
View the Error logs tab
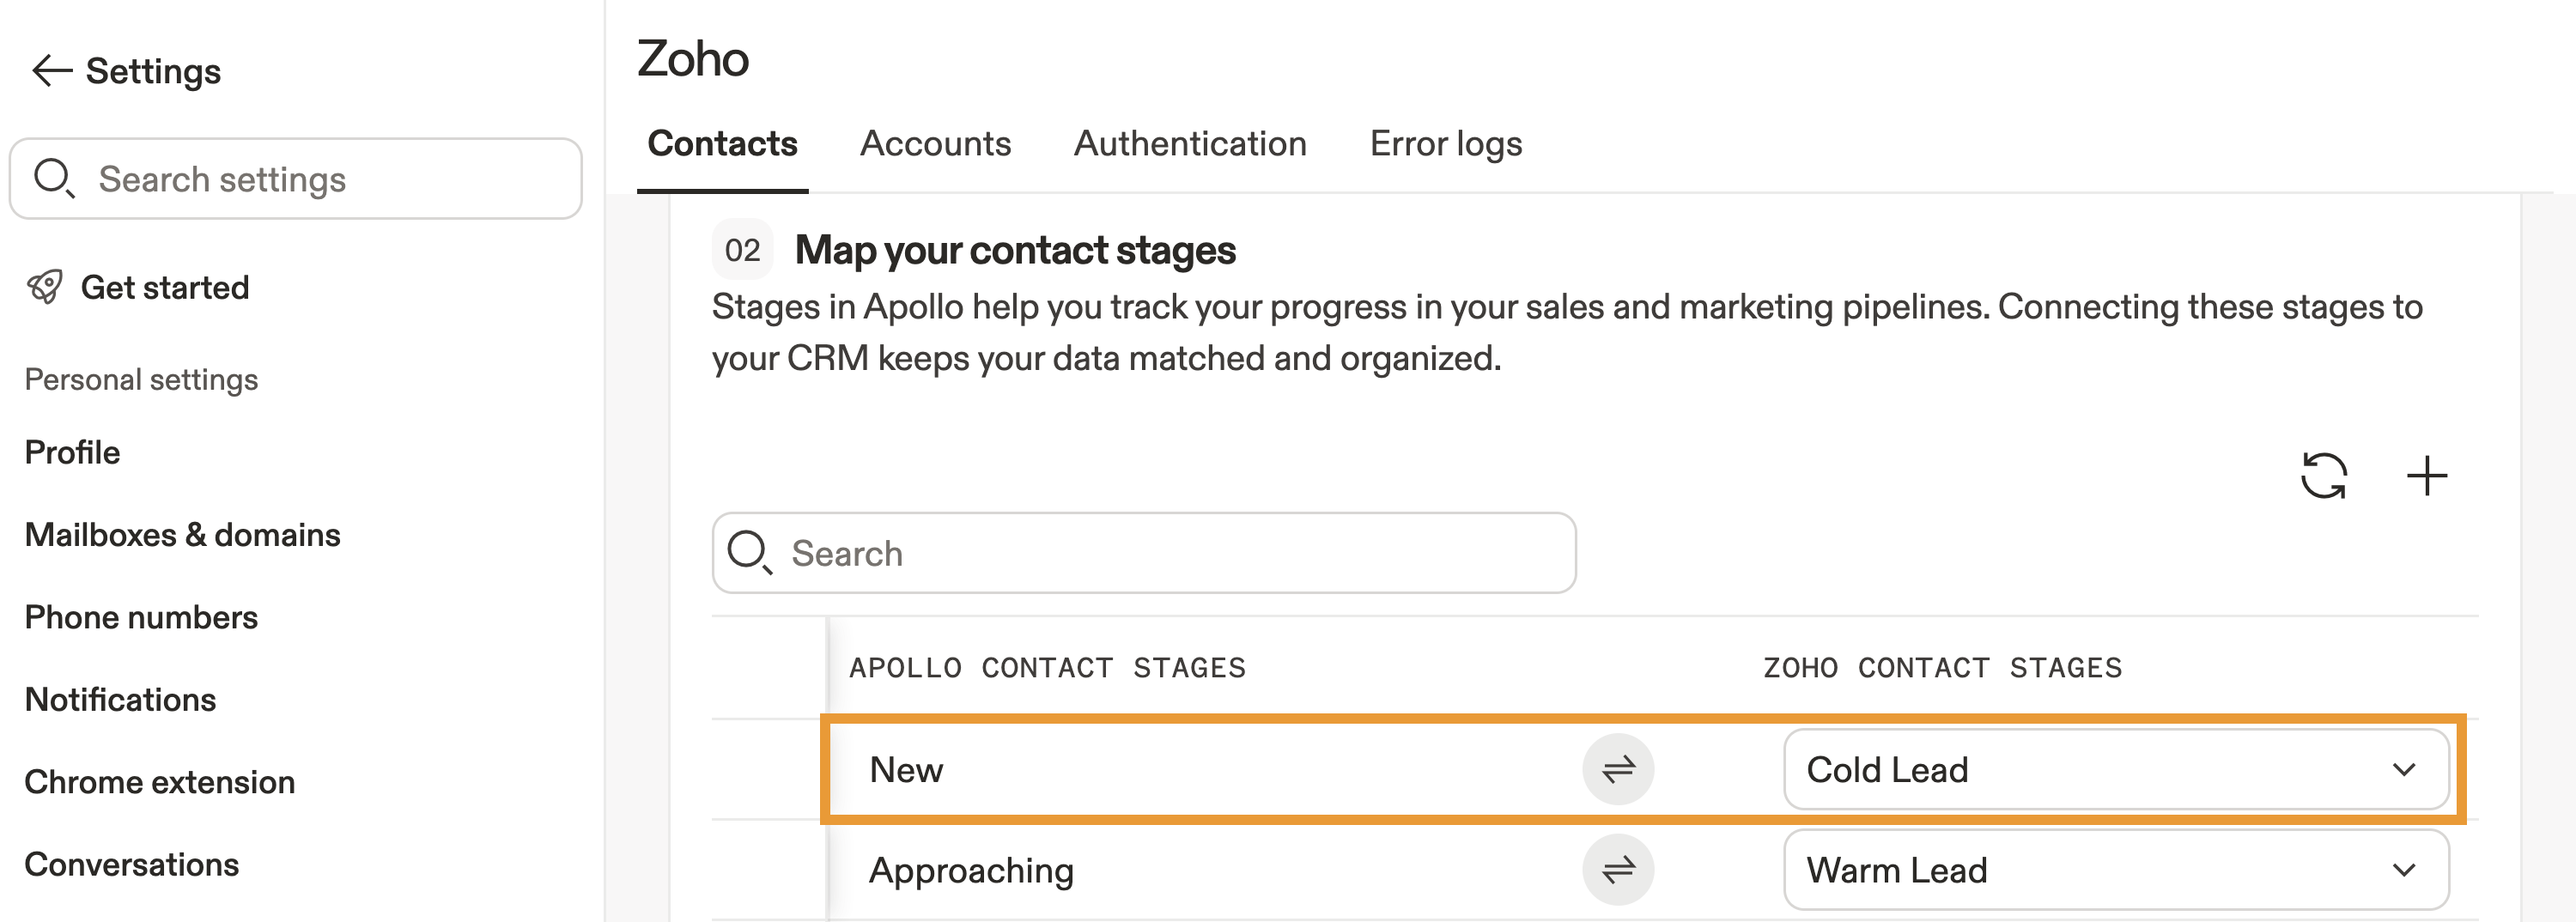[x=1445, y=144]
